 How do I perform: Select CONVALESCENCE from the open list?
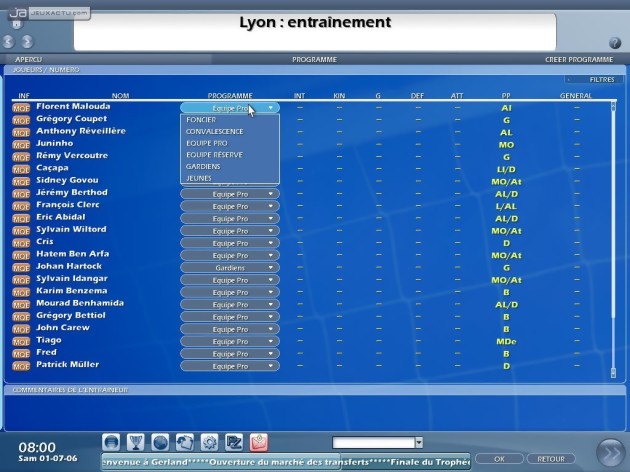215,131
